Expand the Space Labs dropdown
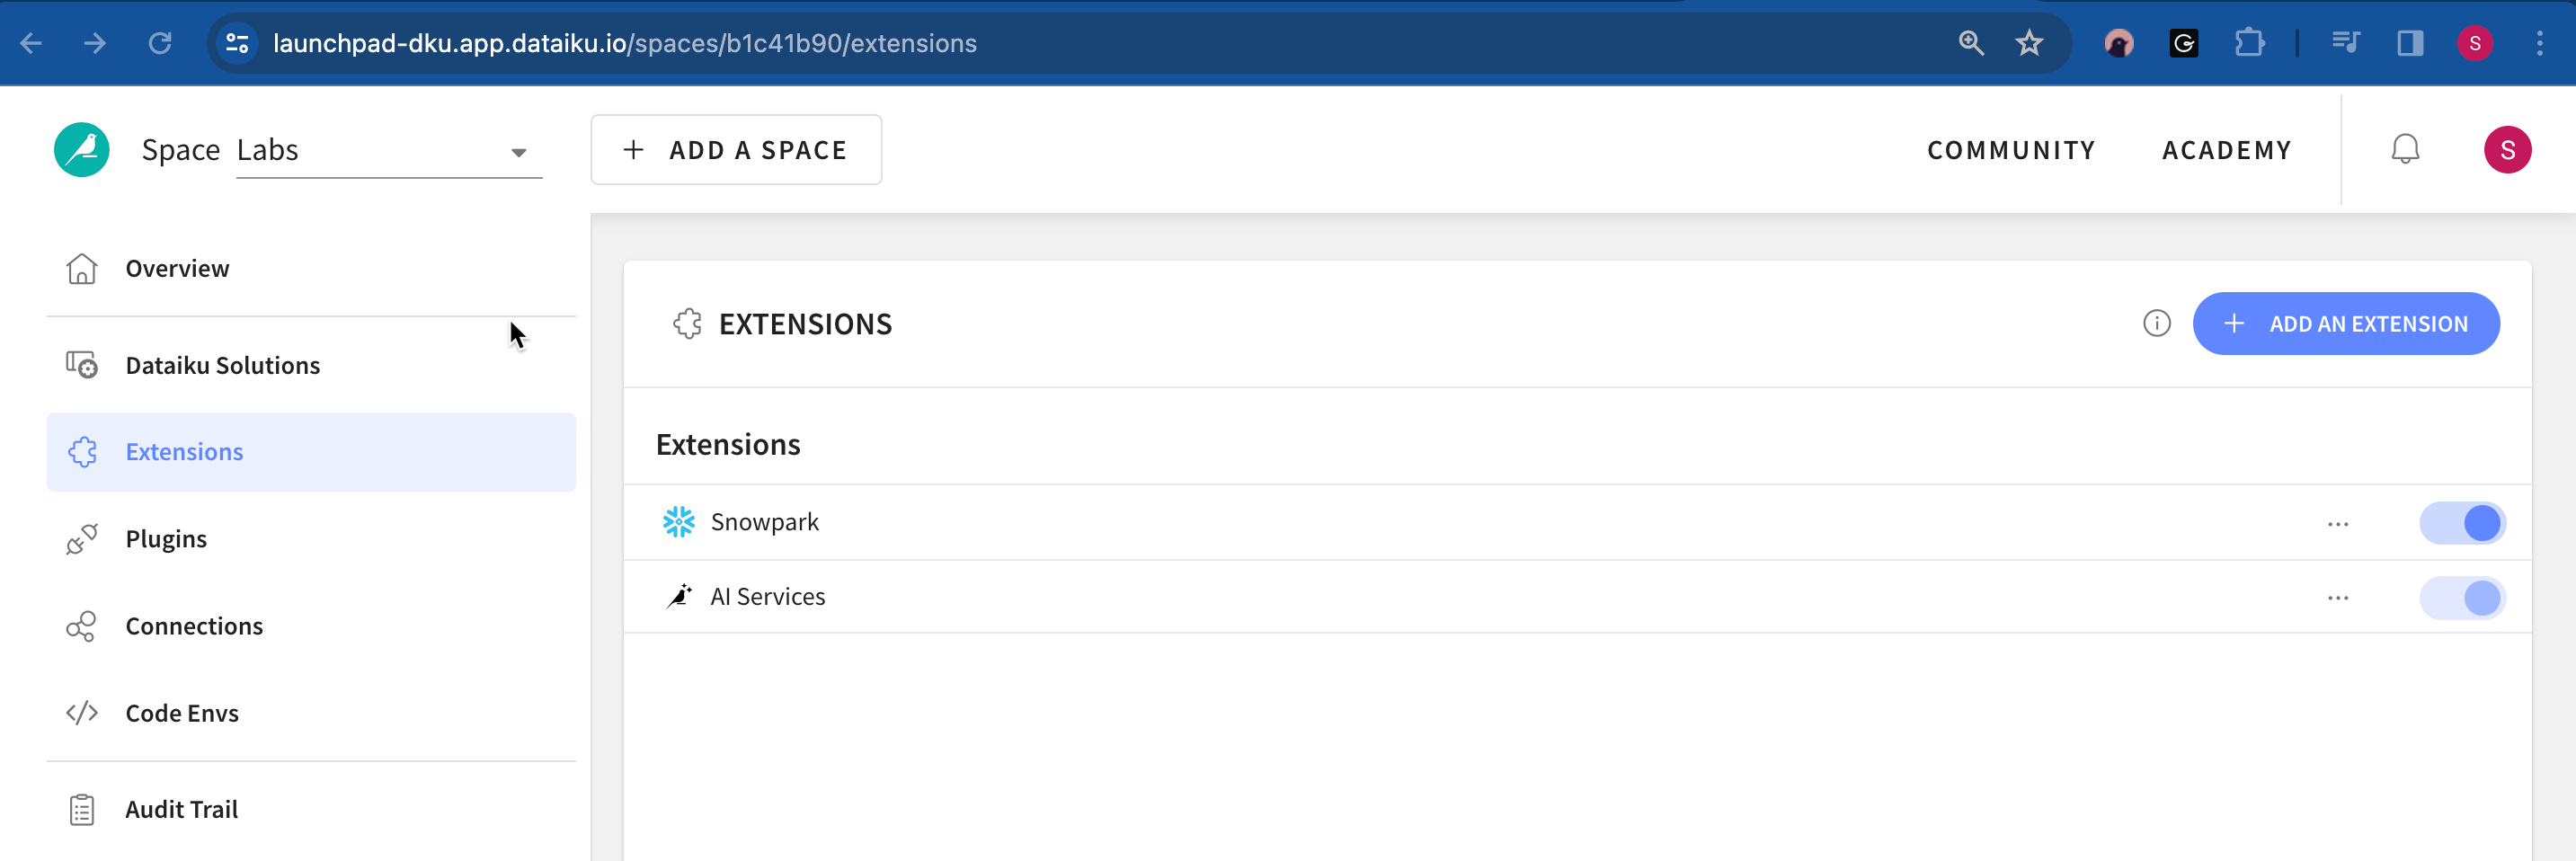 [x=518, y=152]
